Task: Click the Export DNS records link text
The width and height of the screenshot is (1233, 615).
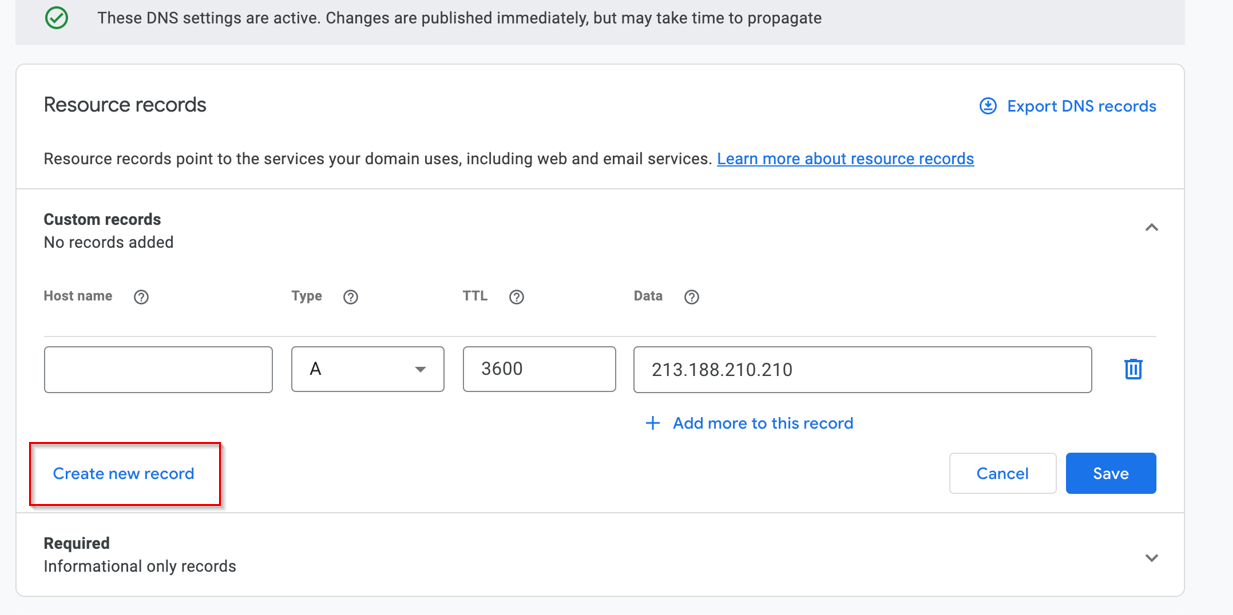Action: coord(1081,106)
